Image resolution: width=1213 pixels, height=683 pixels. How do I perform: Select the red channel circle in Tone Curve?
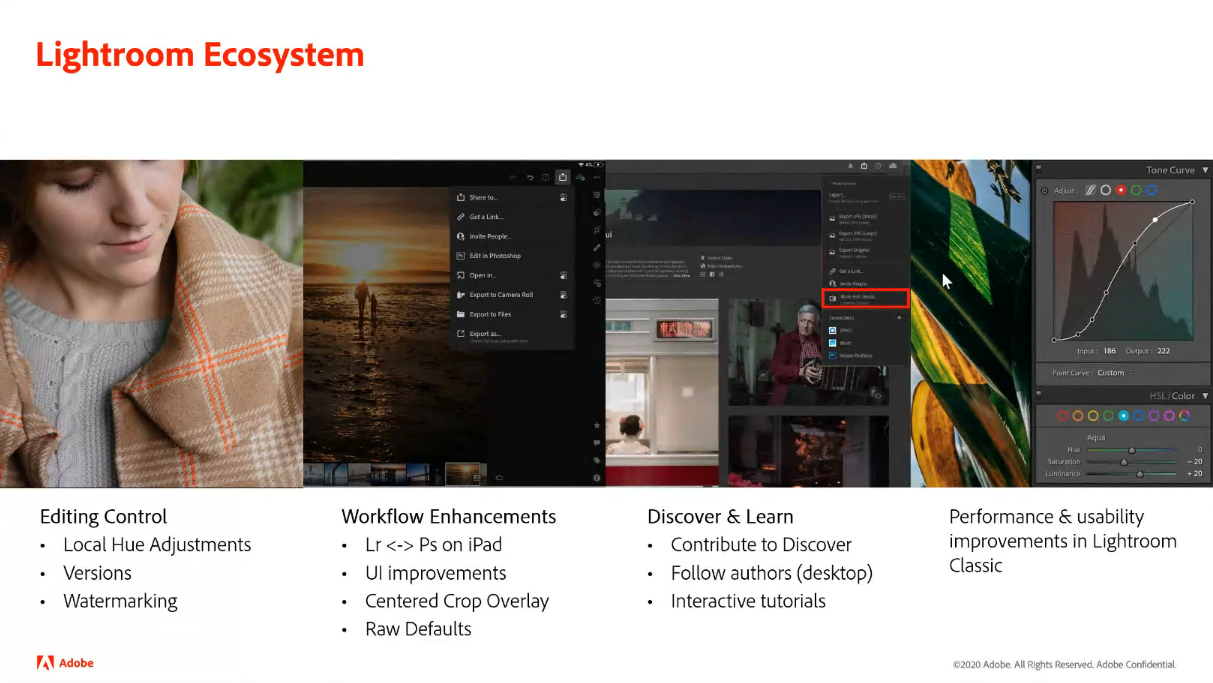1121,190
